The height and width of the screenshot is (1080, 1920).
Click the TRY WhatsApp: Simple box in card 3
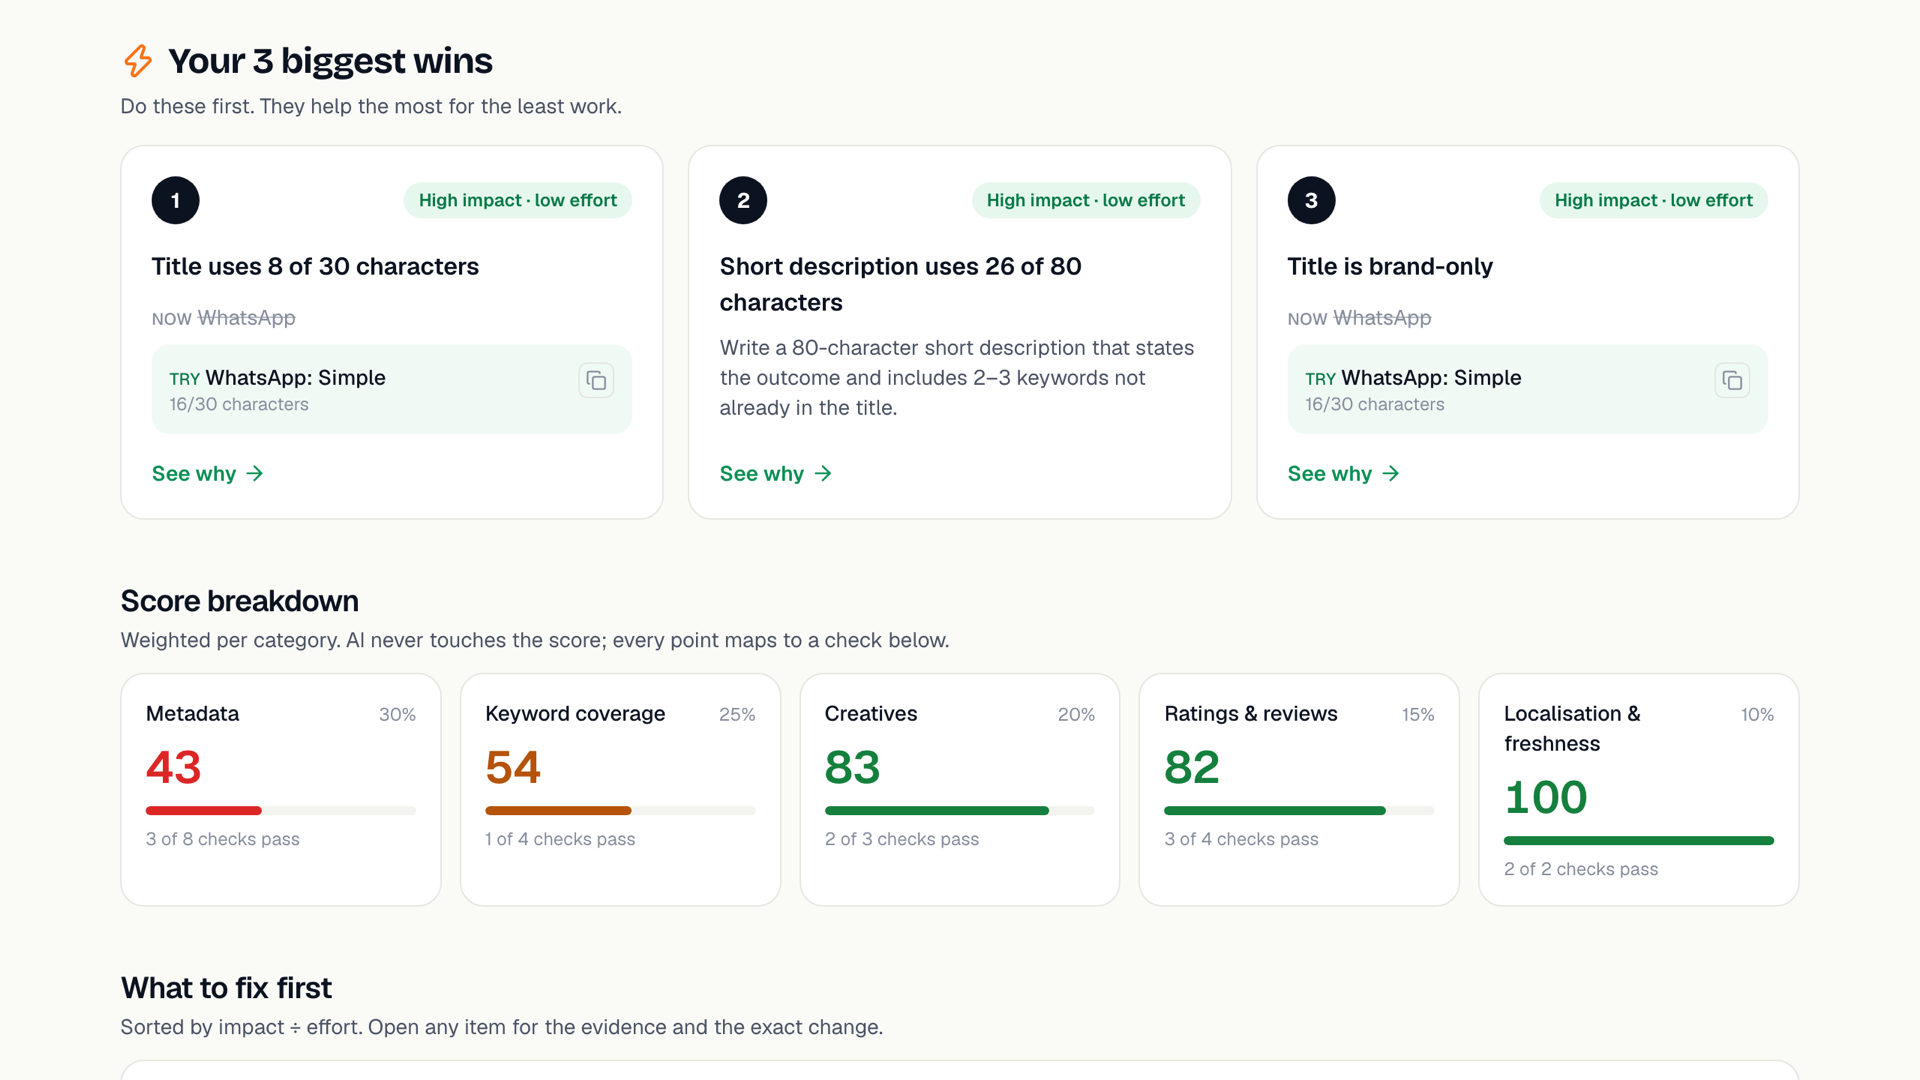tap(1527, 389)
